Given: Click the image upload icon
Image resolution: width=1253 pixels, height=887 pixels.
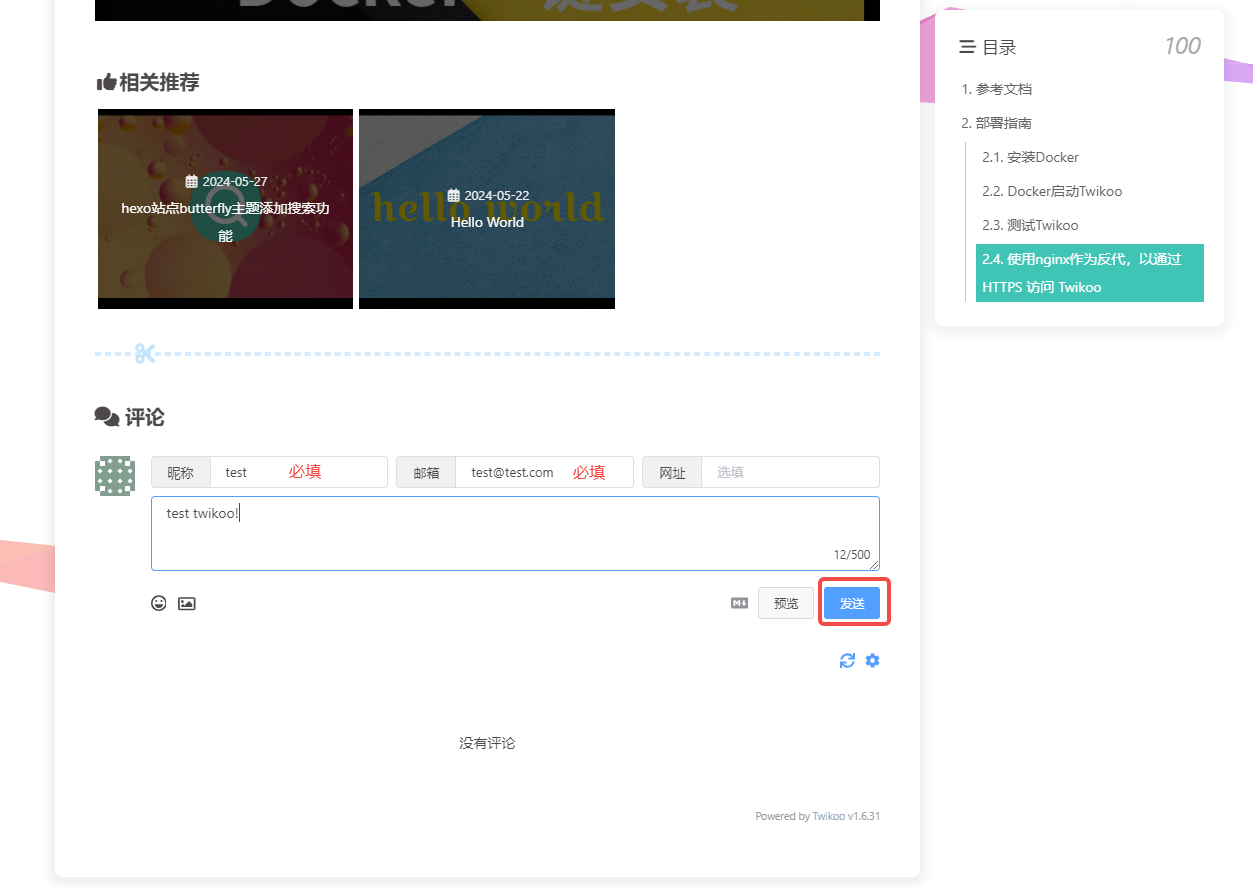Looking at the screenshot, I should click(x=187, y=603).
